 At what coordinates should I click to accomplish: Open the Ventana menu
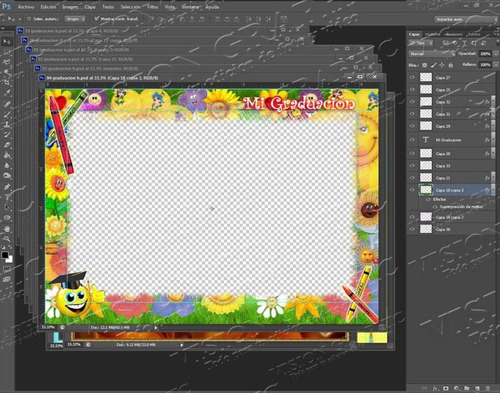[191, 7]
